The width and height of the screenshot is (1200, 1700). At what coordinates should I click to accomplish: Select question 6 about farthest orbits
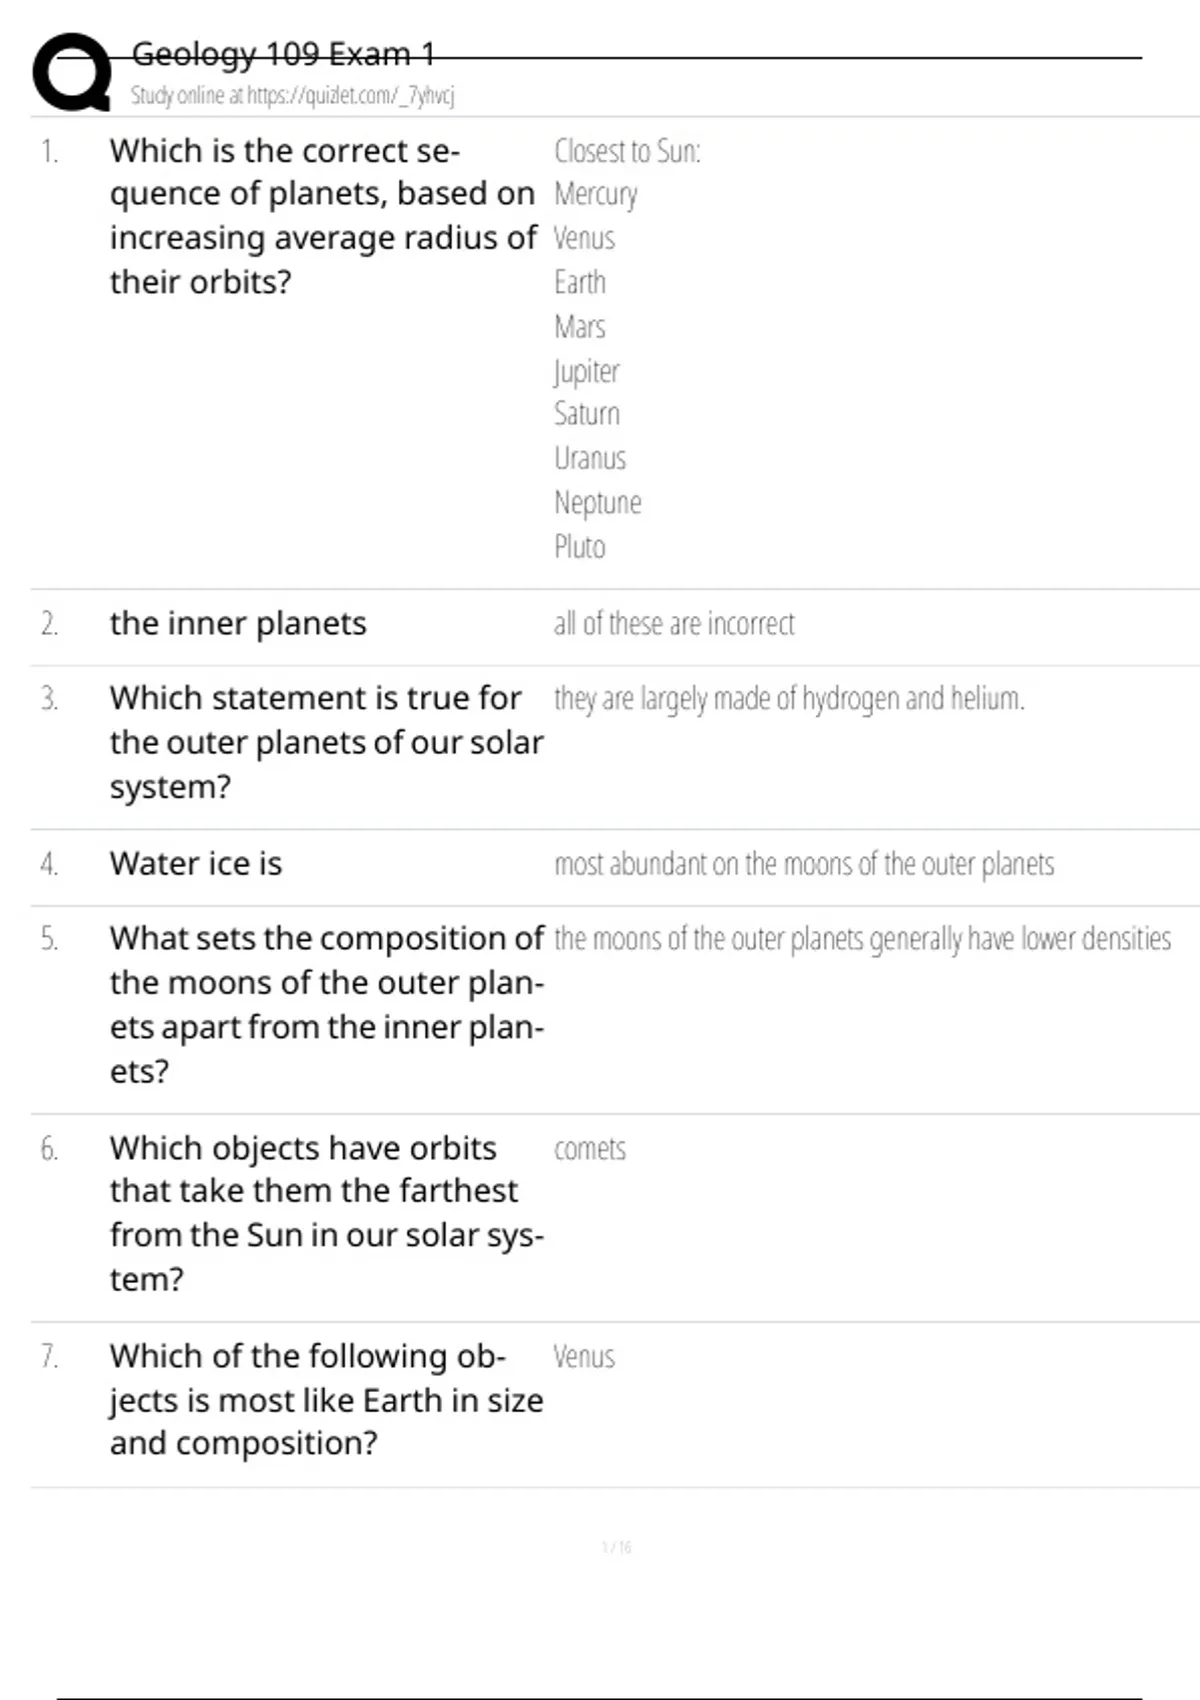(326, 1213)
